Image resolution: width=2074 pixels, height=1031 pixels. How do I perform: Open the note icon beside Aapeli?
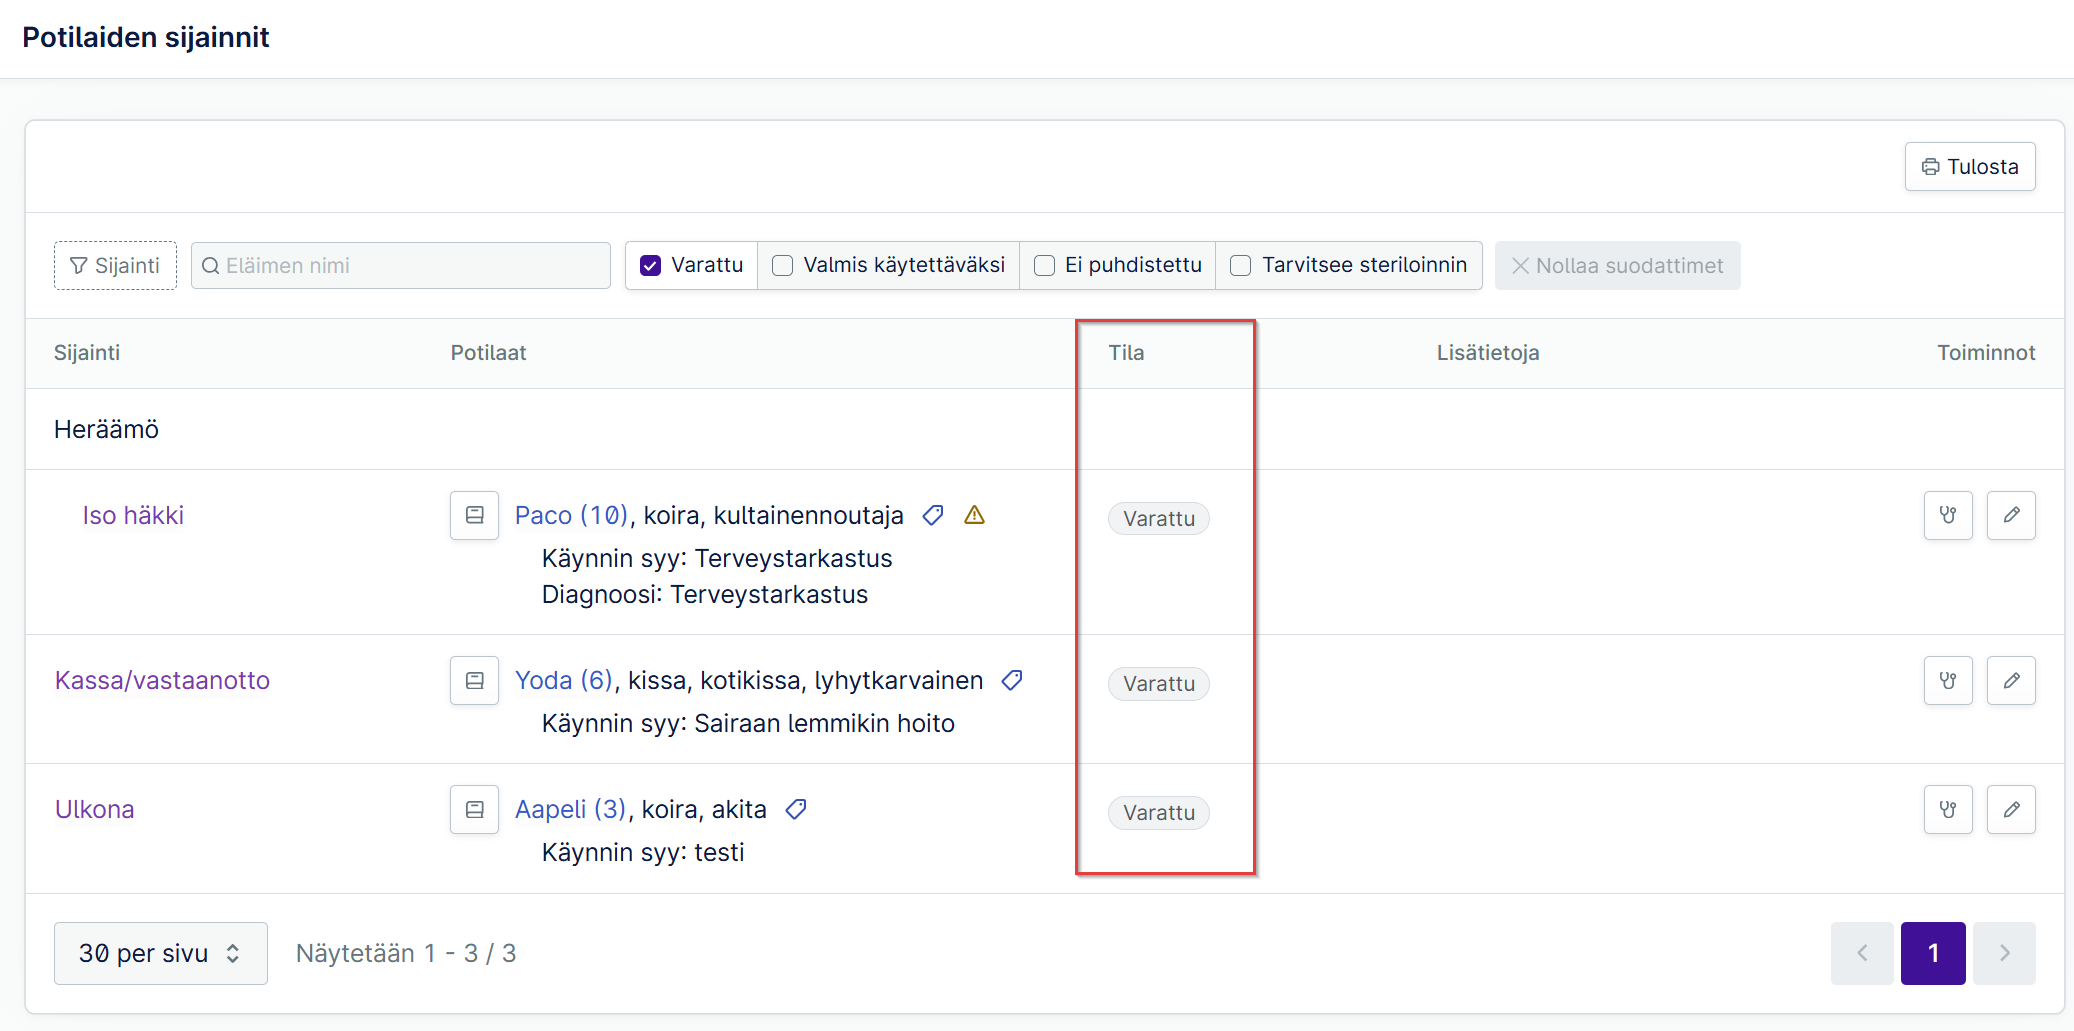(474, 809)
